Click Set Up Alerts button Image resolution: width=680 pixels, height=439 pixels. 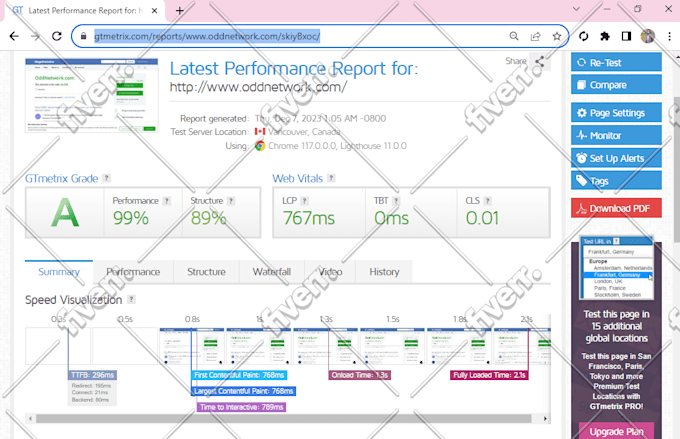click(616, 158)
